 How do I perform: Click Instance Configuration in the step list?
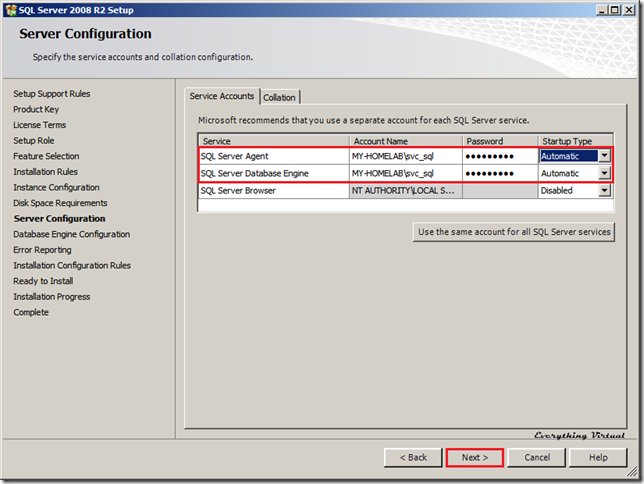[x=56, y=187]
